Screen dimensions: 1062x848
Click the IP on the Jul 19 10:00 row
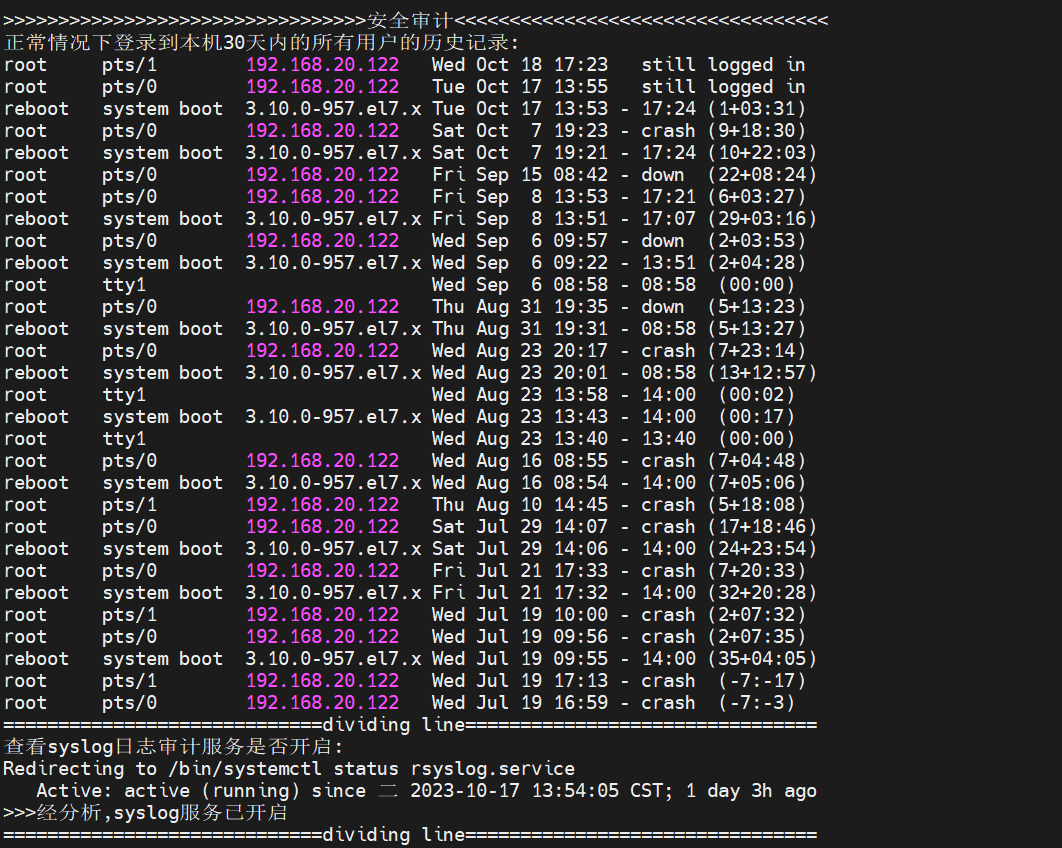tap(322, 615)
